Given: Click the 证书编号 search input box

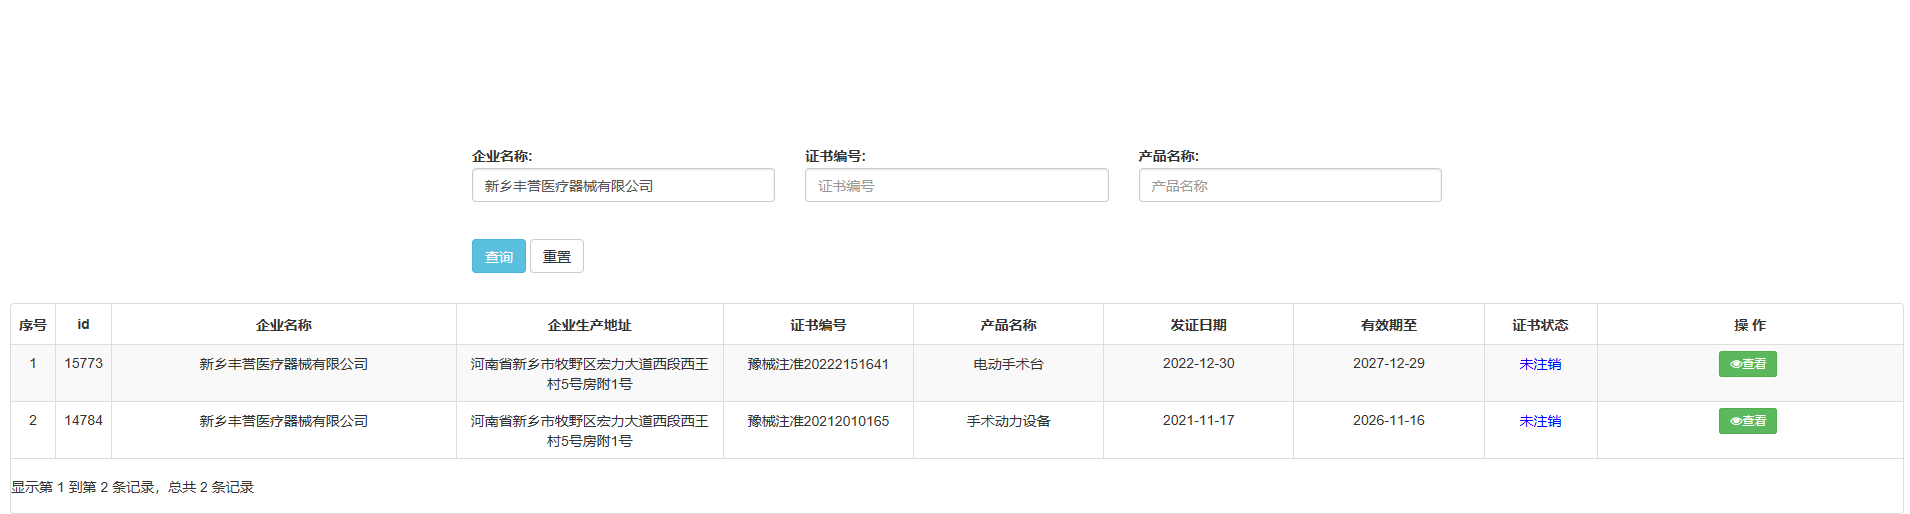Looking at the screenshot, I should click(x=956, y=185).
